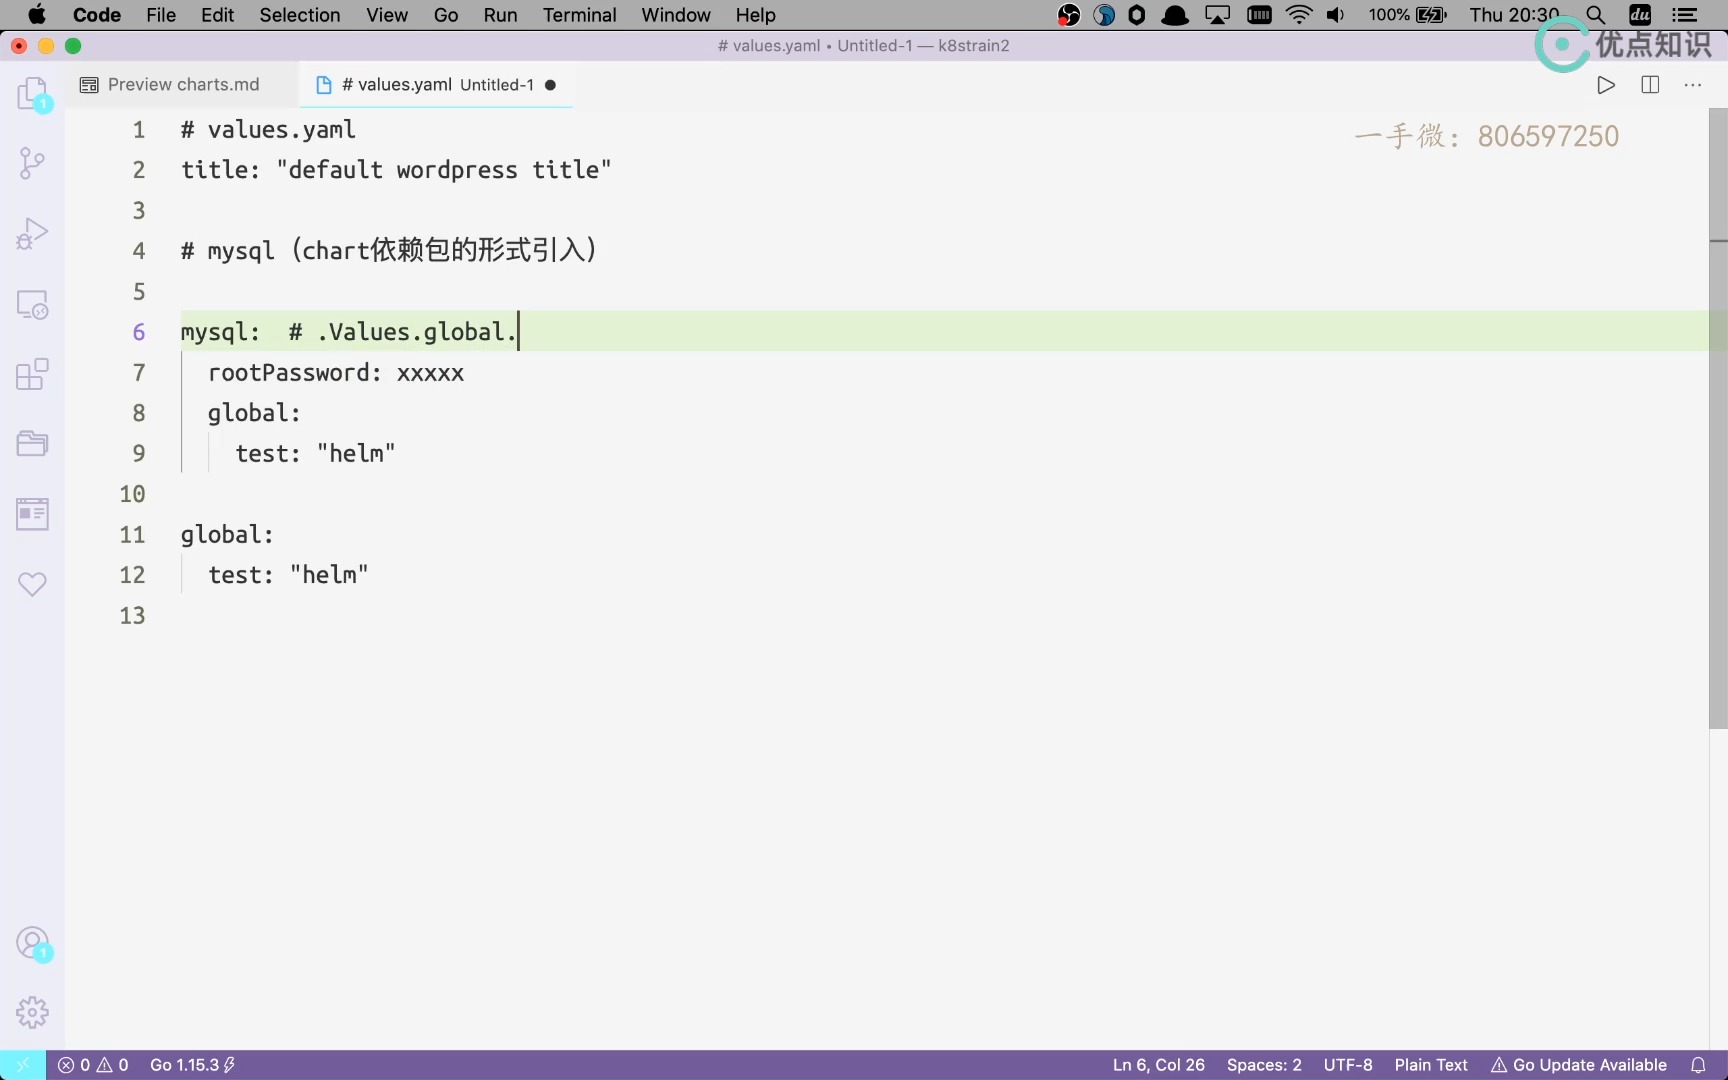This screenshot has height=1080, width=1728.
Task: Click the battery status indicator
Action: coord(1407,15)
